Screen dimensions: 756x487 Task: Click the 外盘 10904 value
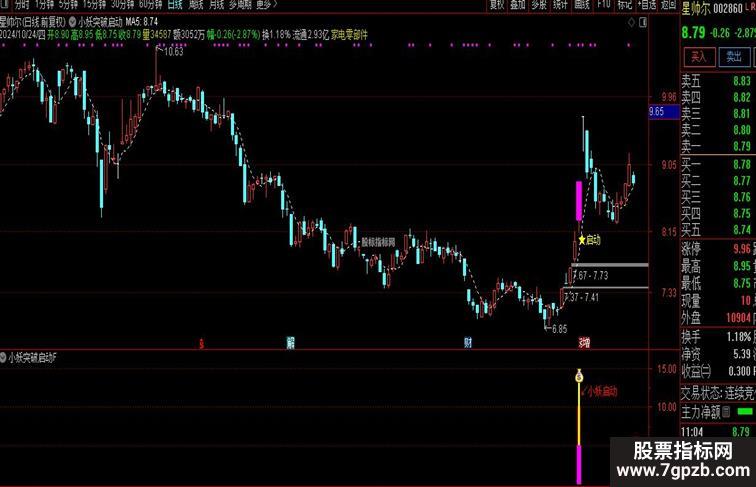[x=739, y=318]
